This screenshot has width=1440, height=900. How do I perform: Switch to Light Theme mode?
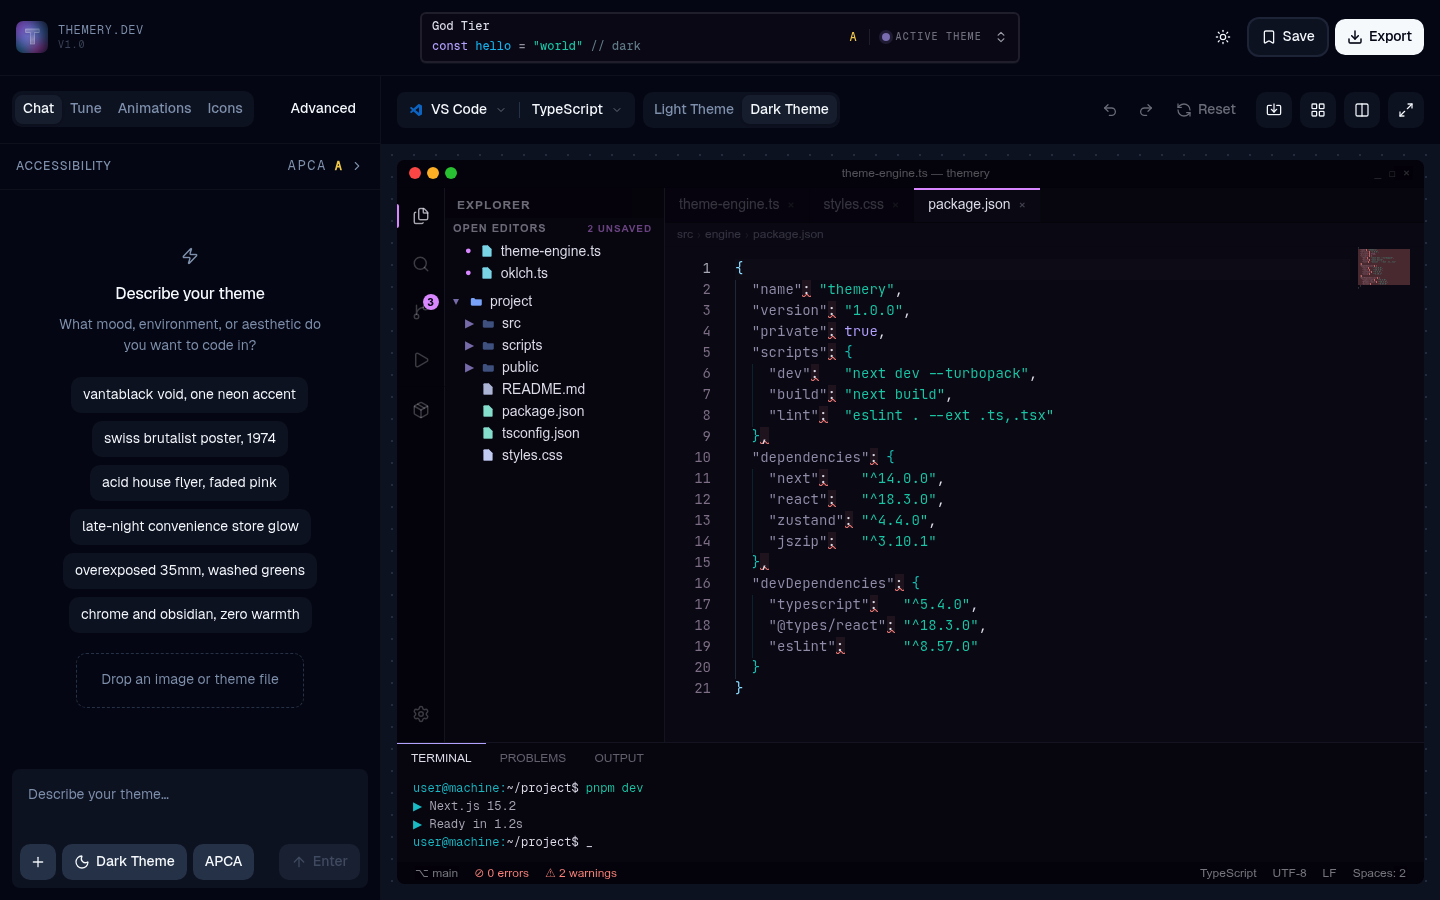coord(694,109)
